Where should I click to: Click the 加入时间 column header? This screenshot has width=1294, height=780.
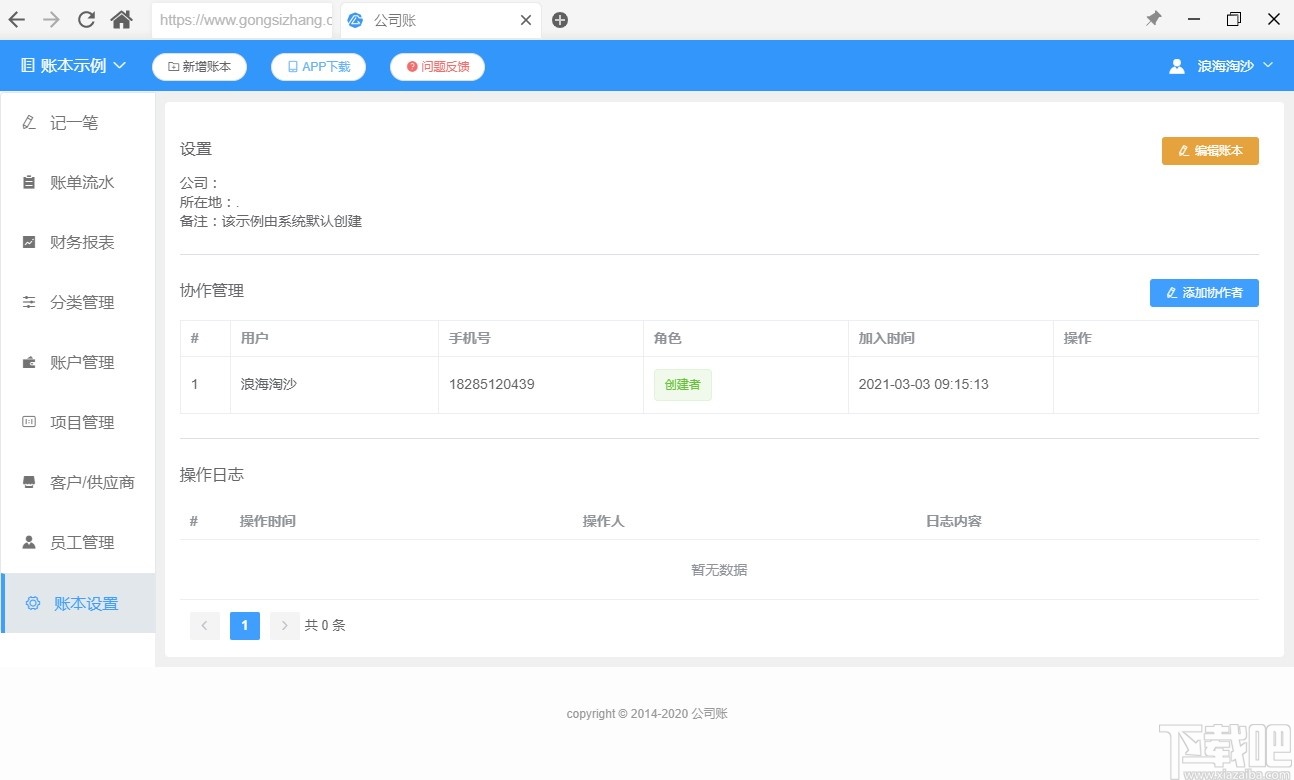point(887,339)
